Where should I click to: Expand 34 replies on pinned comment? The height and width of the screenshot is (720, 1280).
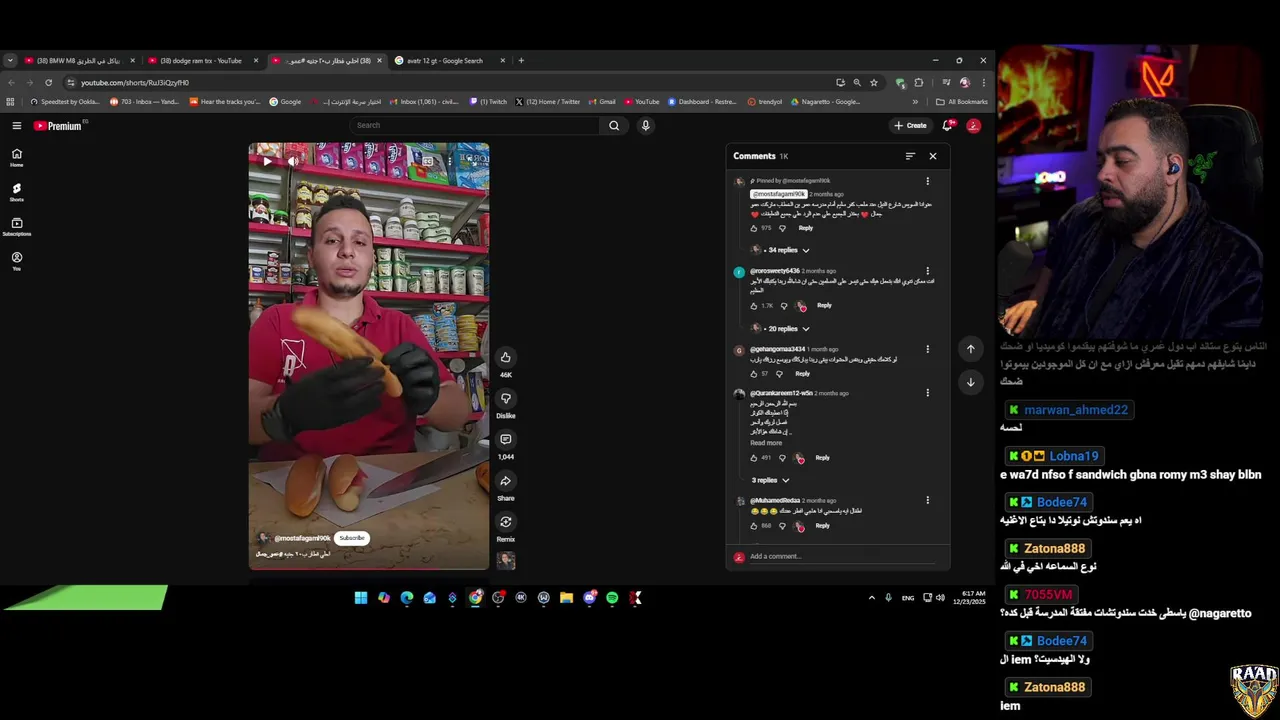pos(781,250)
